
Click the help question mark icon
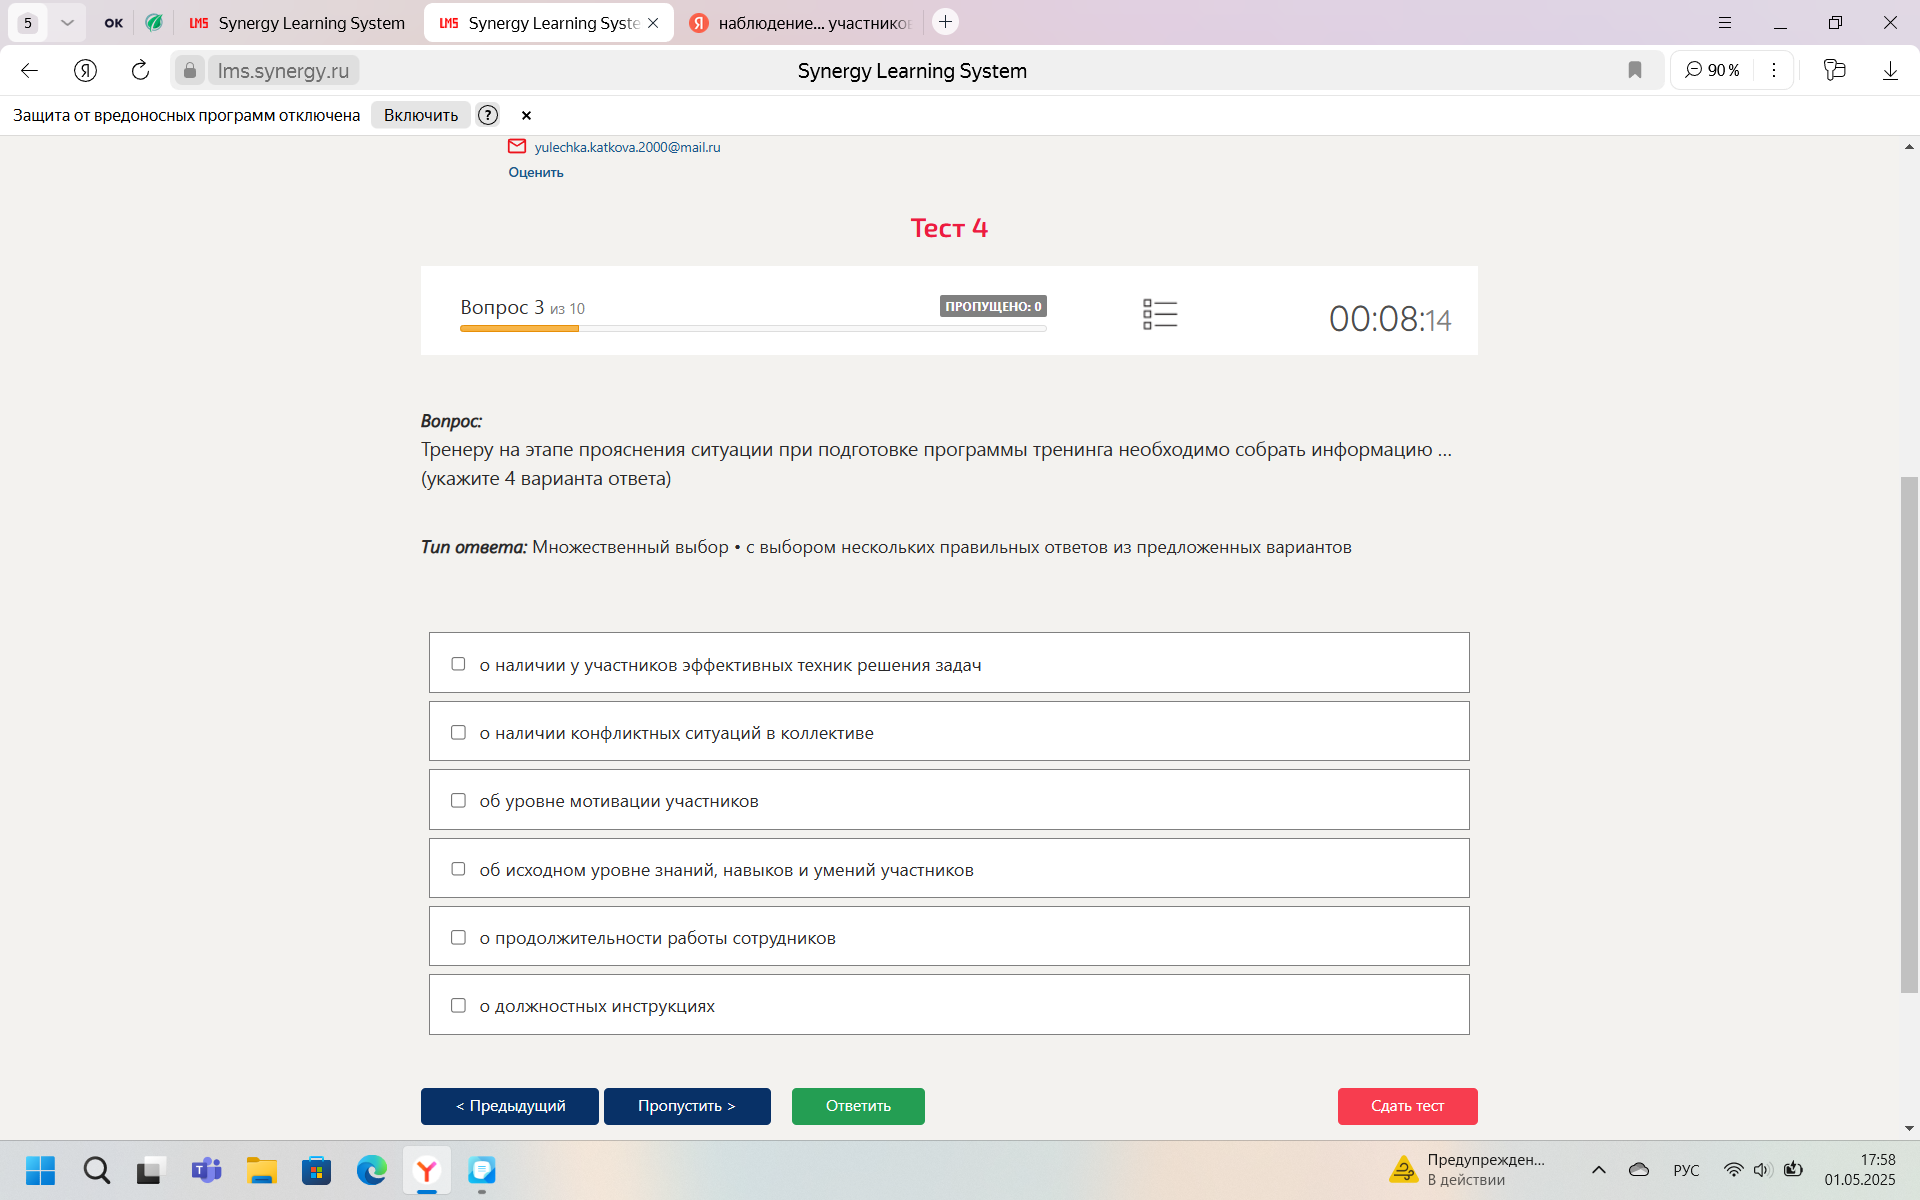488,115
